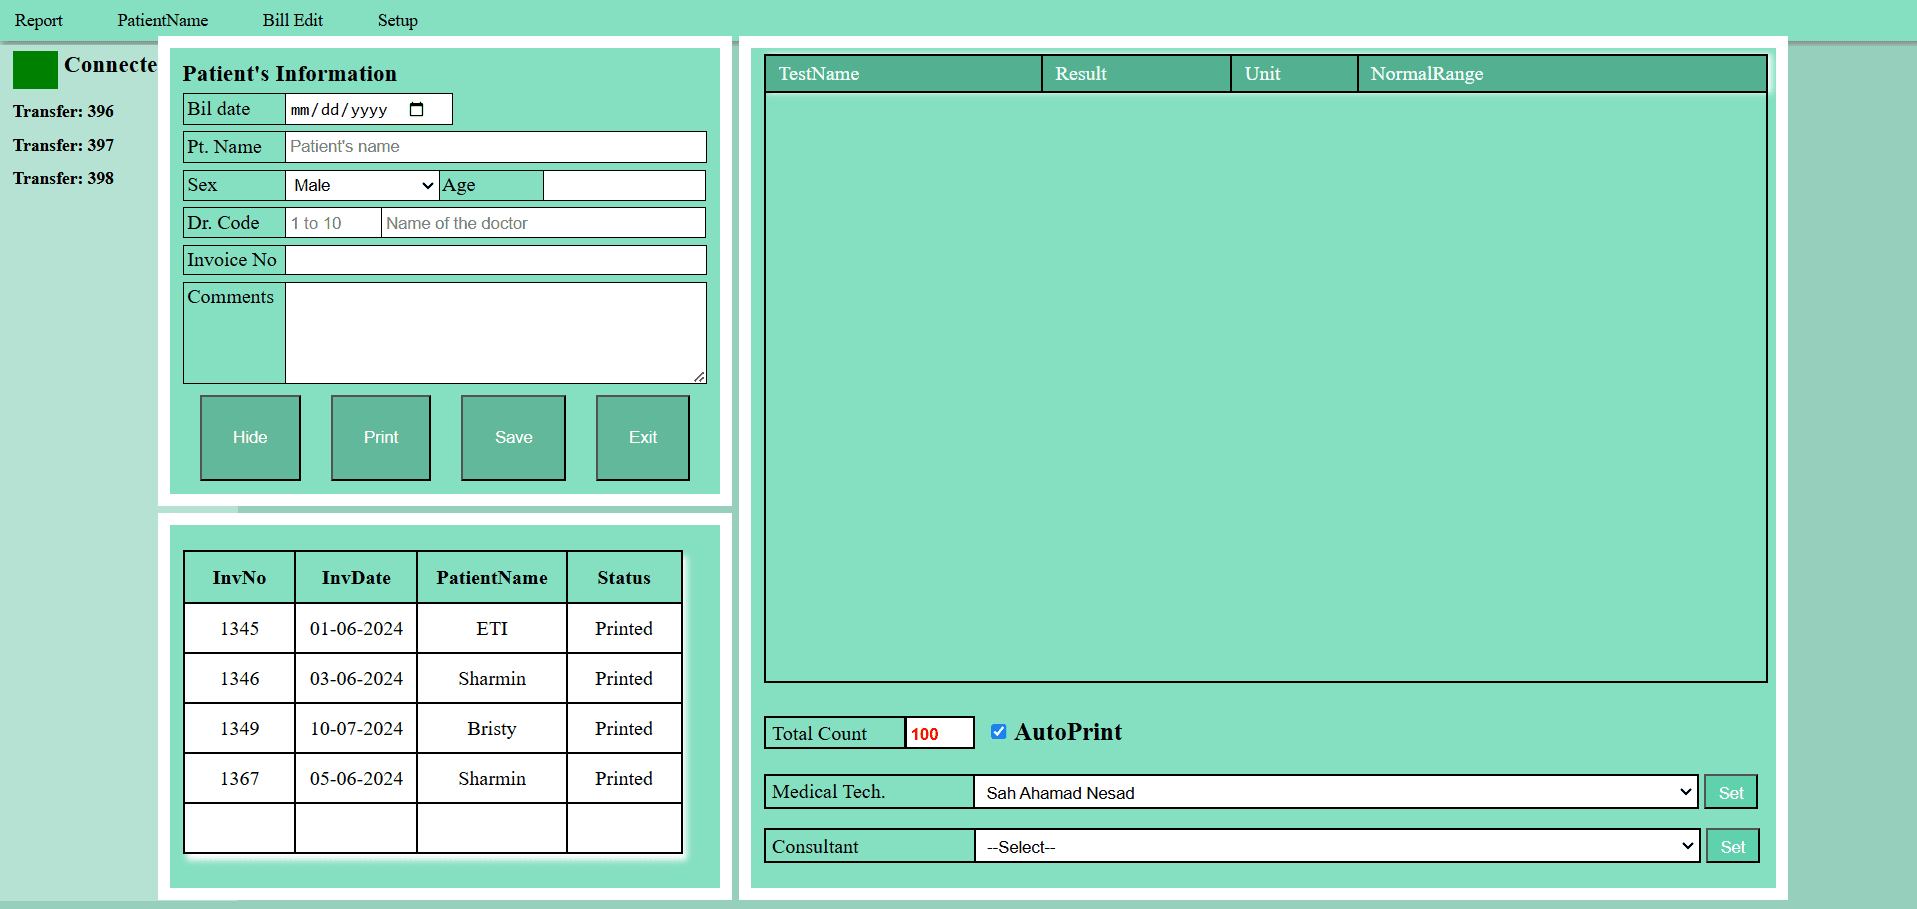
Task: Click the Unit column header
Action: [x=1294, y=74]
